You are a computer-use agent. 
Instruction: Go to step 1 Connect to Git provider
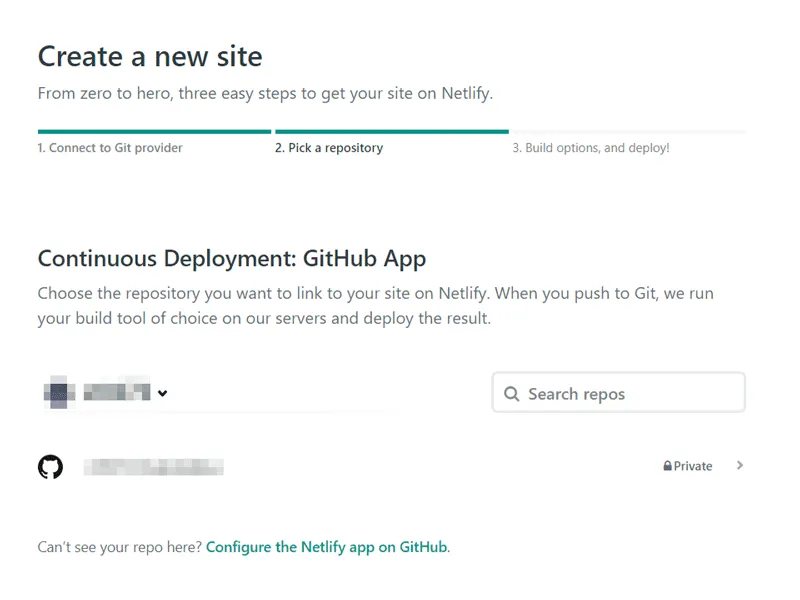point(110,148)
